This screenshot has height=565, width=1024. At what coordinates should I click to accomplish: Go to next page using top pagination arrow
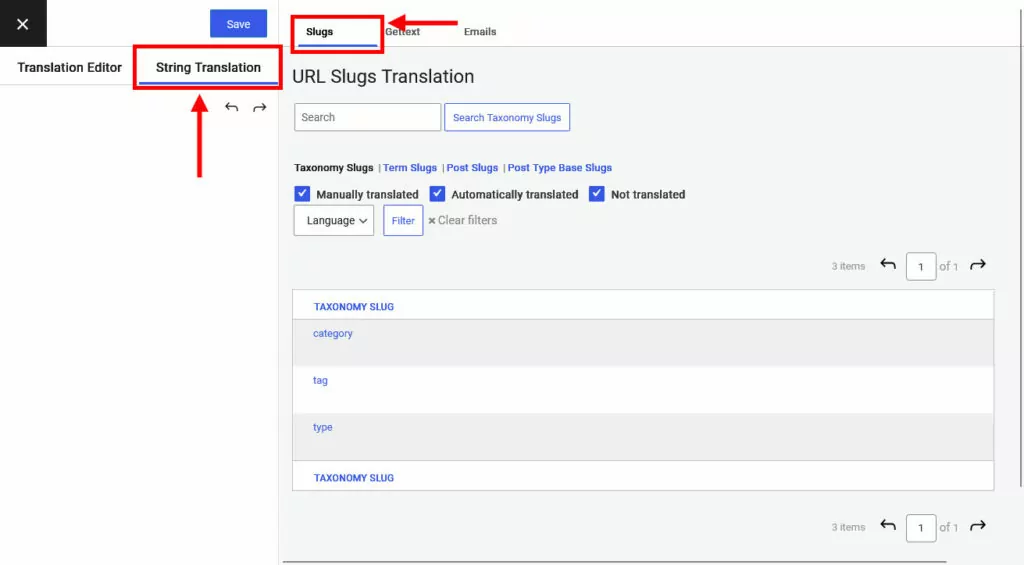coord(978,265)
